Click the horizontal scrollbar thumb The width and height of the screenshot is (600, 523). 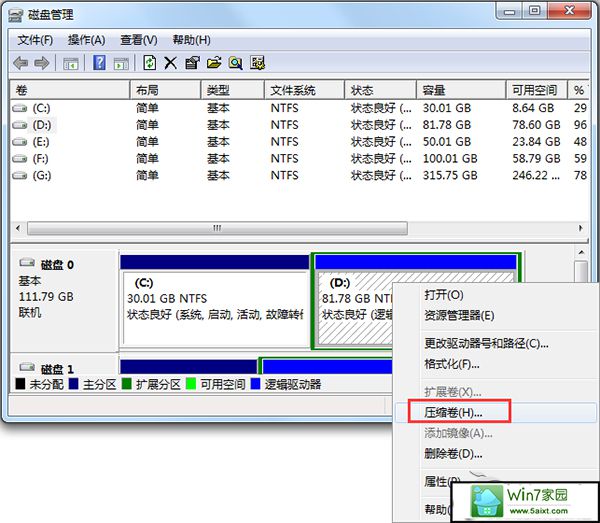(217, 228)
